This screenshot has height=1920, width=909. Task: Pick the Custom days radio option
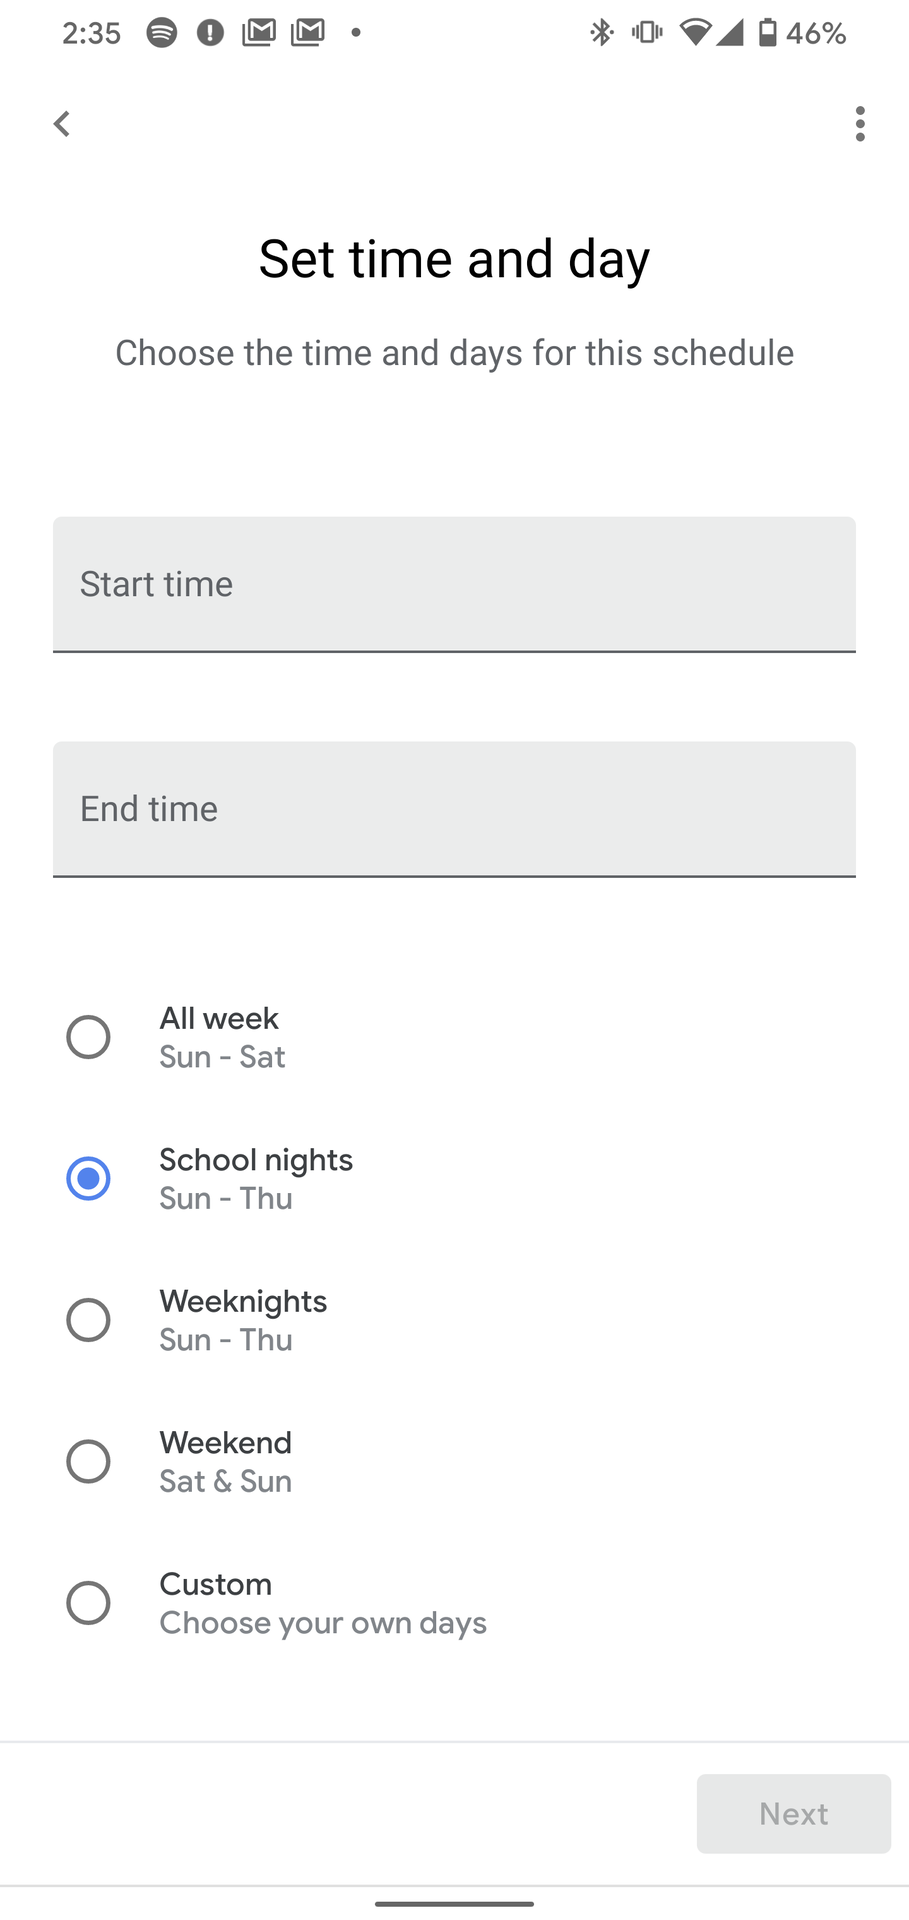pyautogui.click(x=88, y=1603)
